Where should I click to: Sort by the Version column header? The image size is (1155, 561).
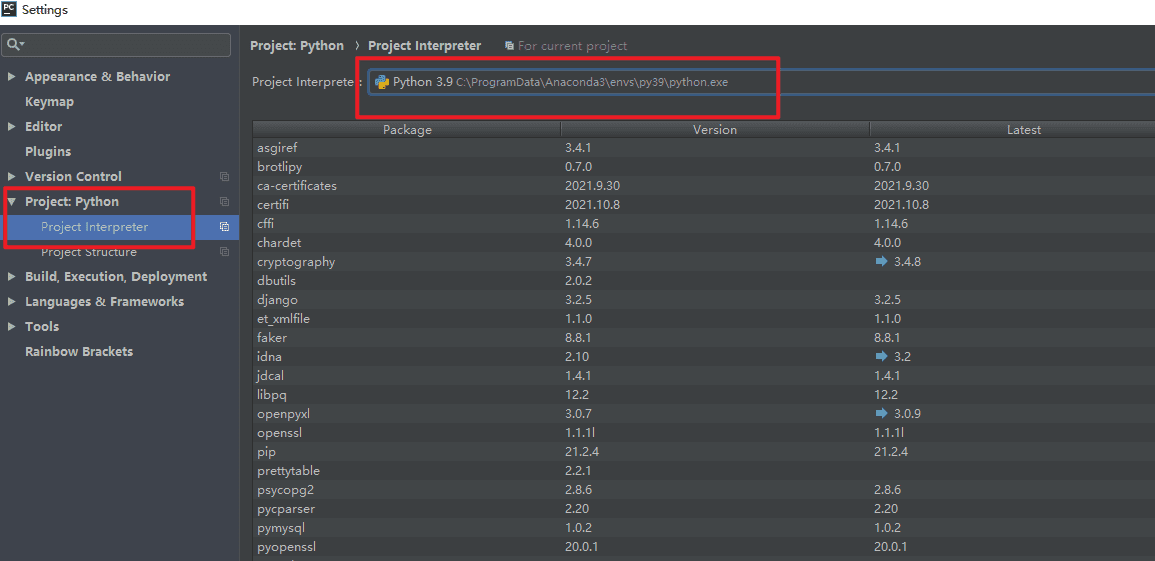pyautogui.click(x=715, y=130)
